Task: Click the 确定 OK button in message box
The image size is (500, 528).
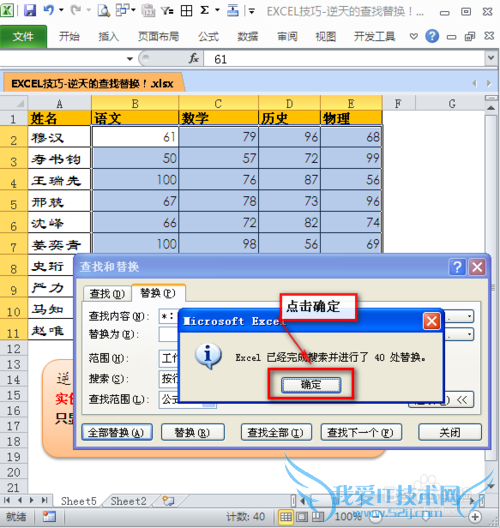Action: point(311,385)
